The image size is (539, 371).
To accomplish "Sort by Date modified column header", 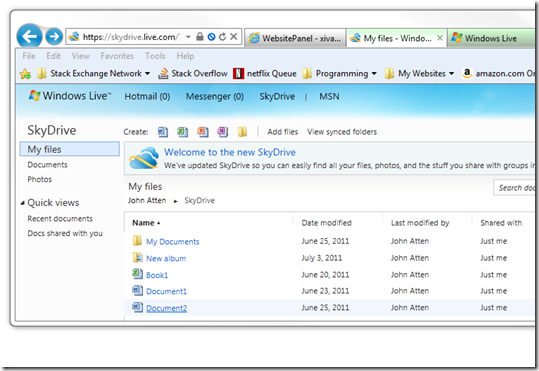I will [x=327, y=223].
